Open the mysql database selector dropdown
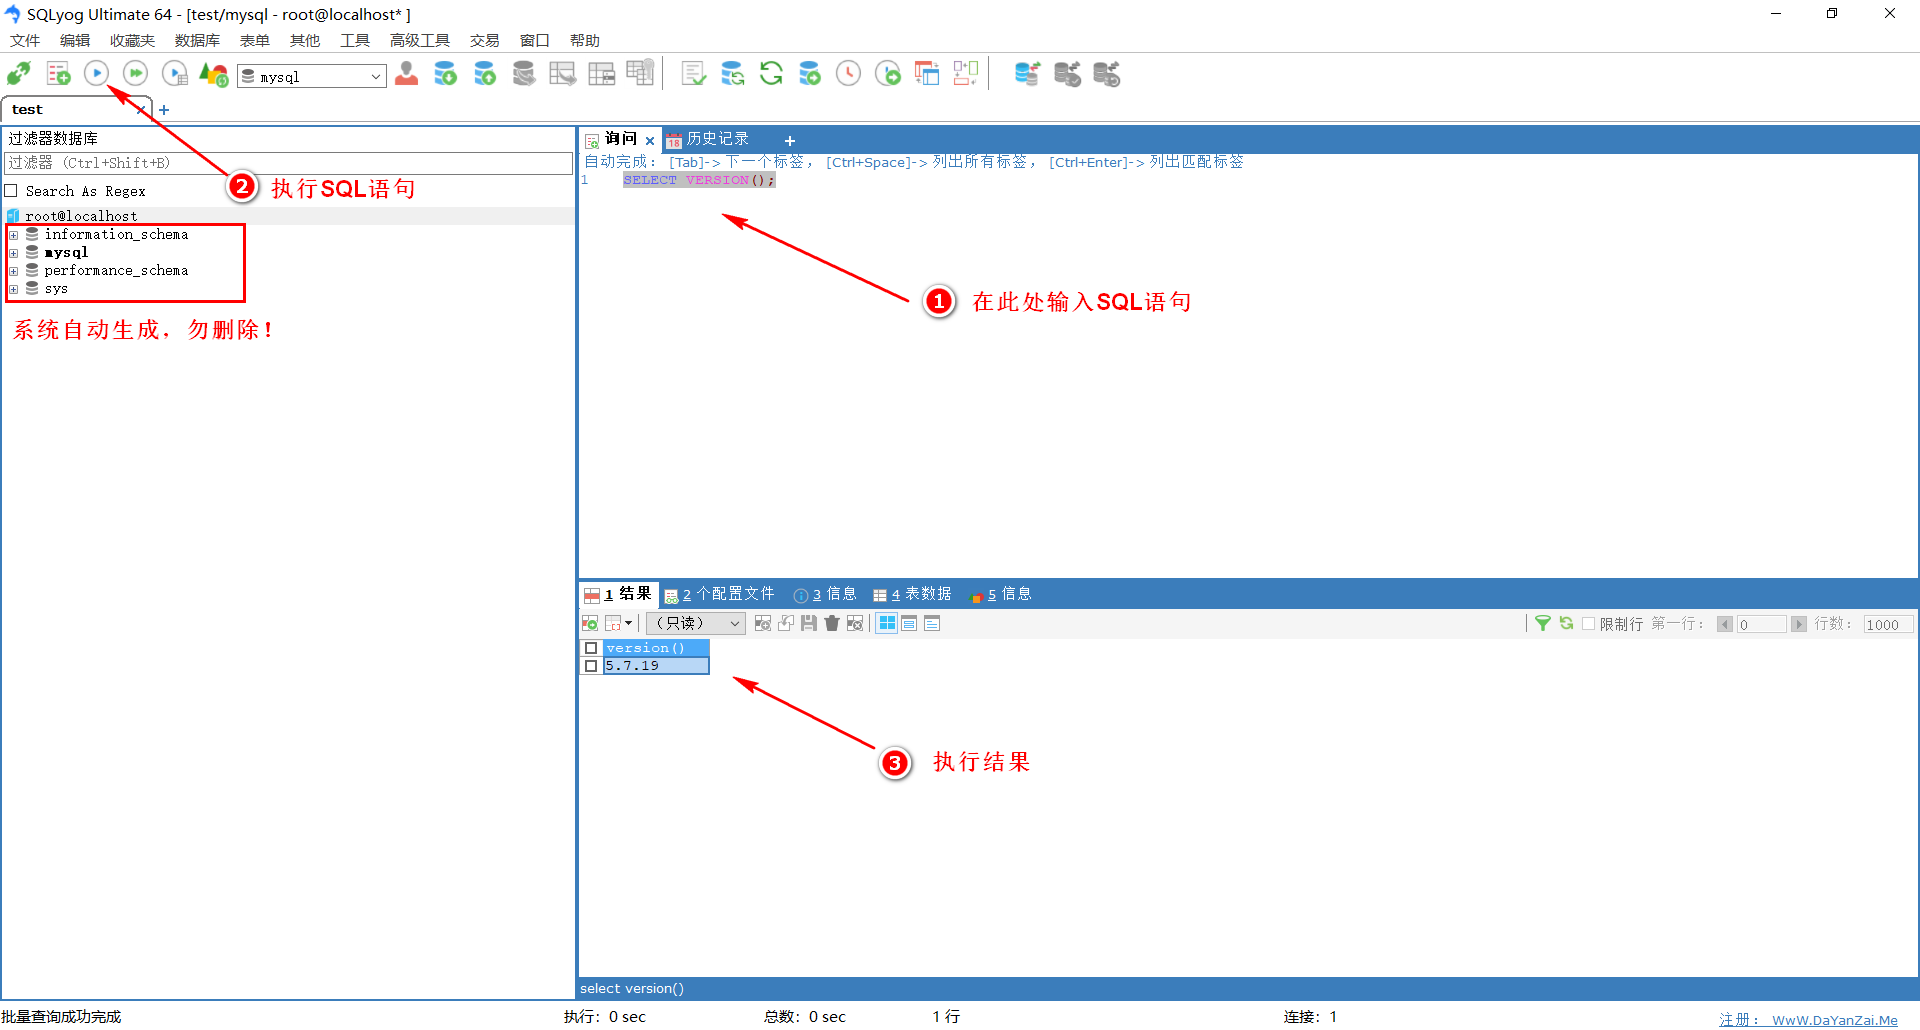The width and height of the screenshot is (1920, 1030). [312, 76]
